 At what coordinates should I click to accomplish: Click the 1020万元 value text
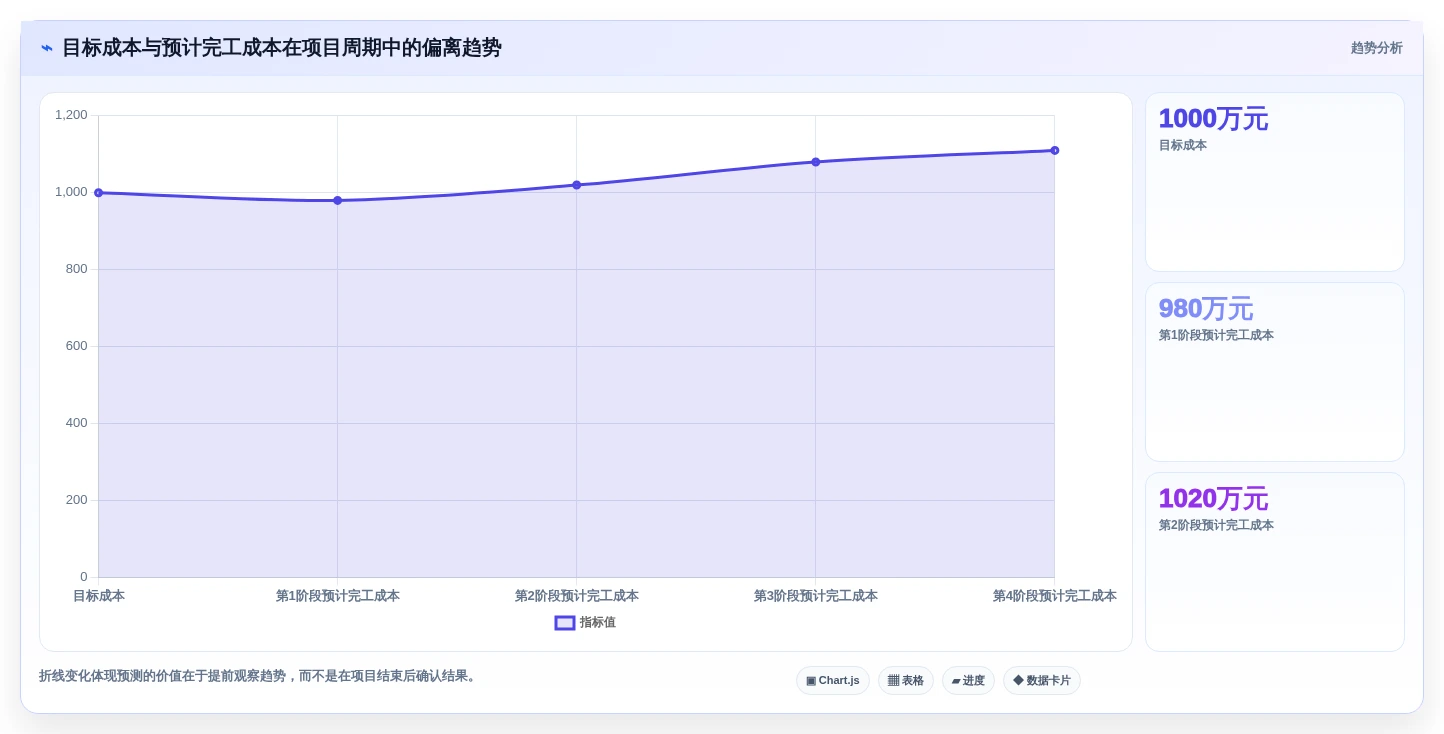pyautogui.click(x=1213, y=499)
